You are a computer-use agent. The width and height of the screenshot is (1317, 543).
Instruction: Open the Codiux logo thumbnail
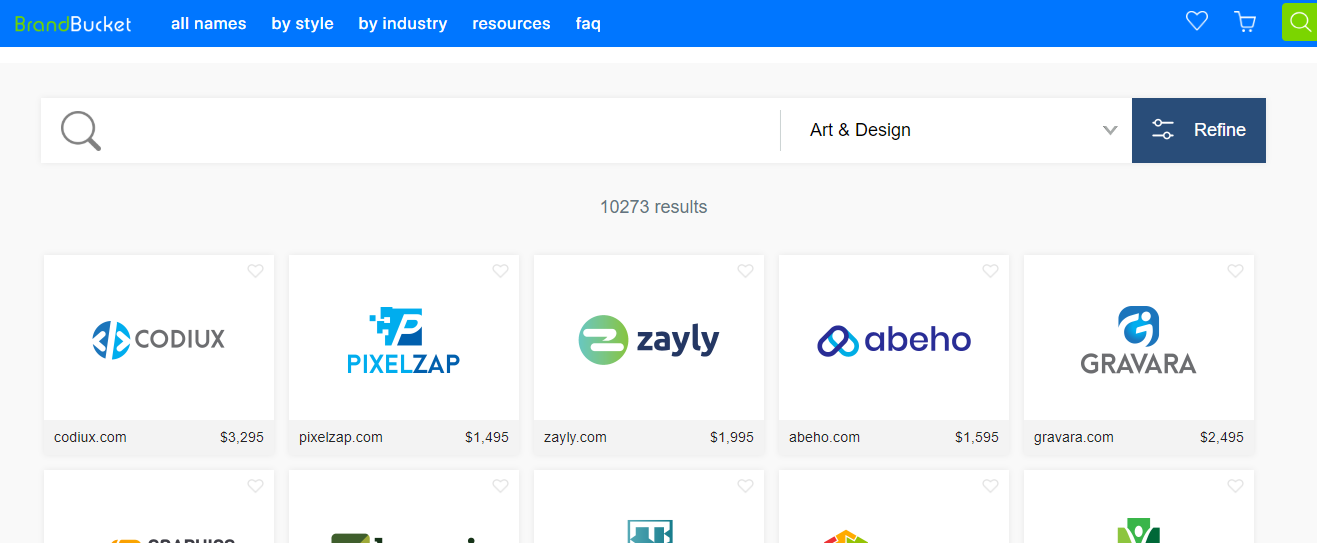click(x=159, y=340)
